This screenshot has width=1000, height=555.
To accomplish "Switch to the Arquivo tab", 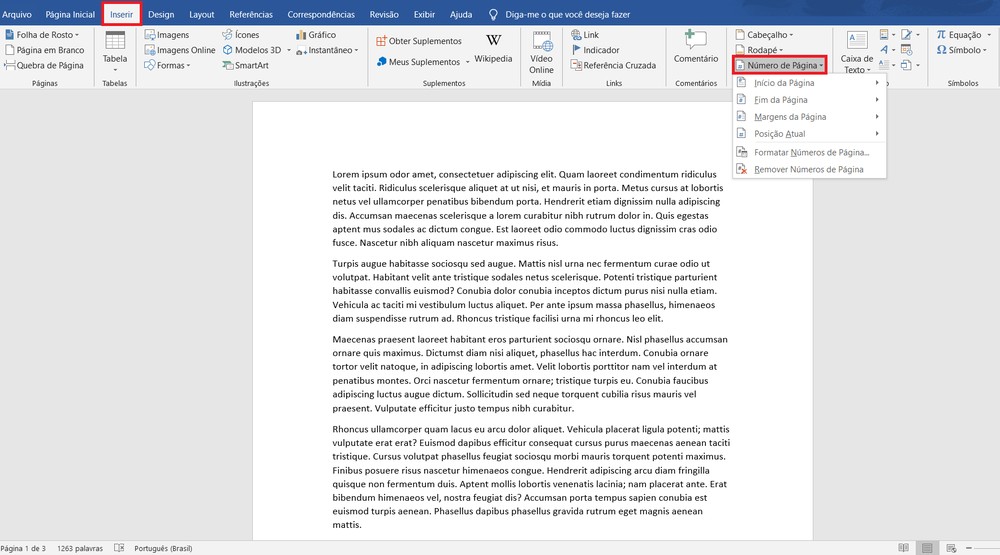I will pos(17,14).
